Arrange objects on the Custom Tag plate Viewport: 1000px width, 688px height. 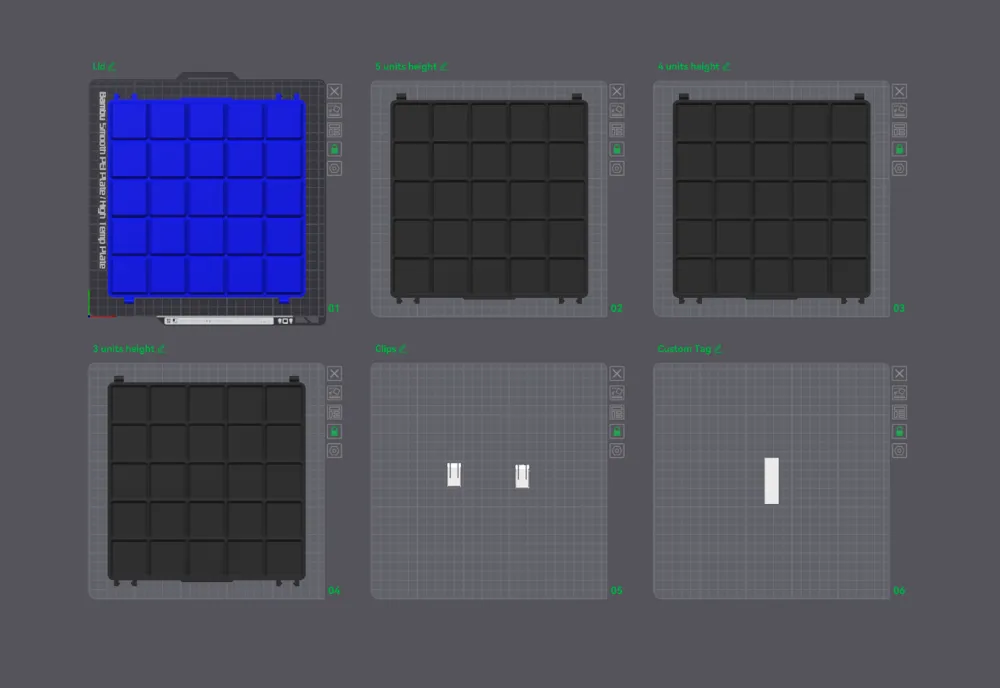tap(899, 413)
